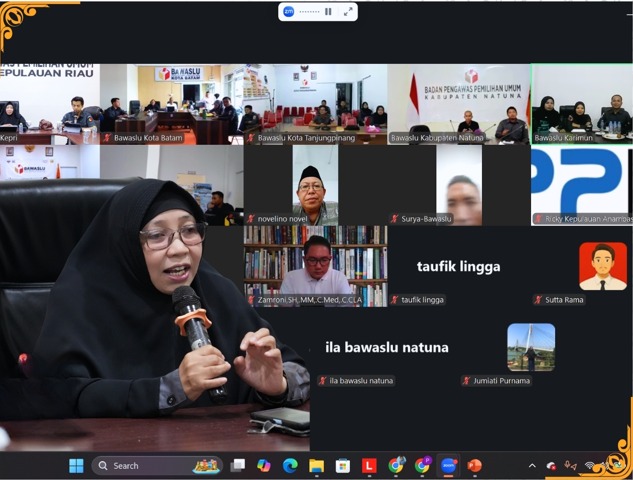Click muted mic icon for Bawaslu Kota Batam
This screenshot has height=480, width=633.
pyautogui.click(x=107, y=138)
